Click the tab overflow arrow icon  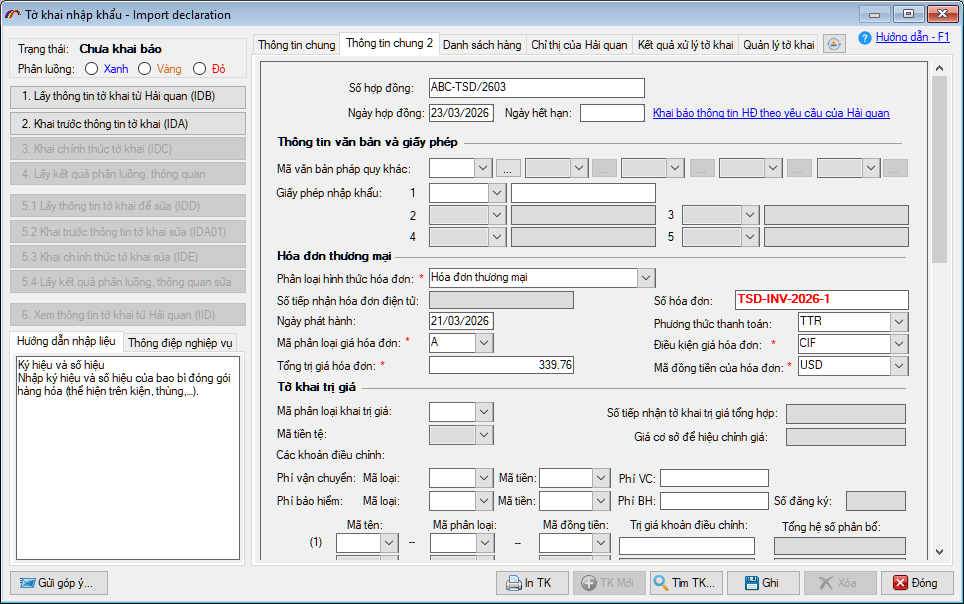point(834,44)
